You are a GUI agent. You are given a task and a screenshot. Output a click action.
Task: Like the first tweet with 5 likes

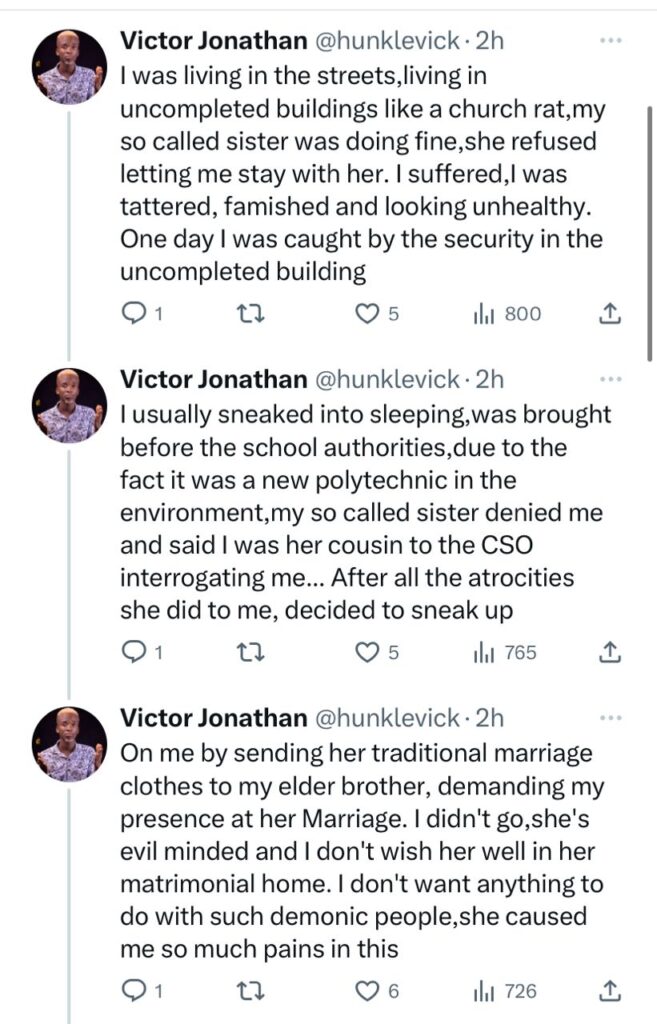coord(369,314)
